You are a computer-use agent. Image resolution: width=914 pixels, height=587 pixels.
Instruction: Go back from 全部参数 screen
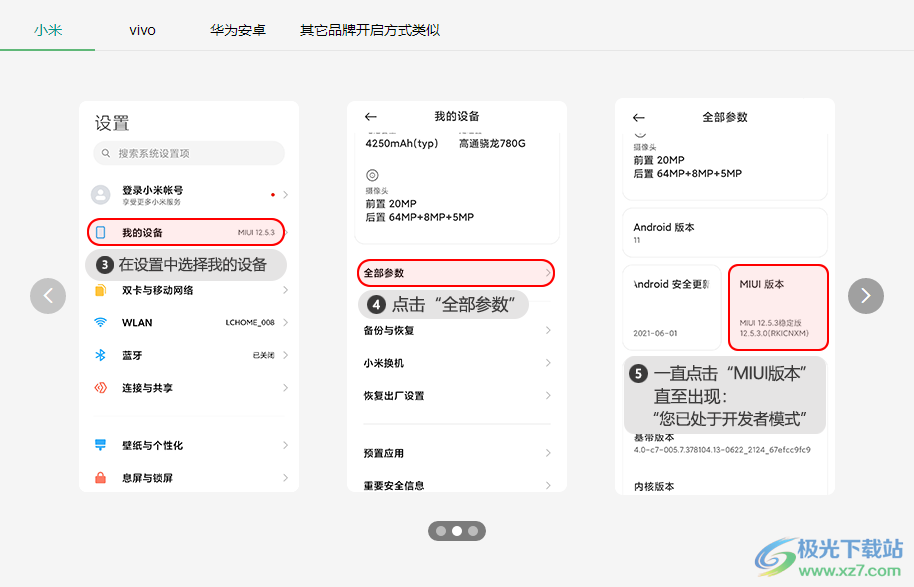pos(639,118)
